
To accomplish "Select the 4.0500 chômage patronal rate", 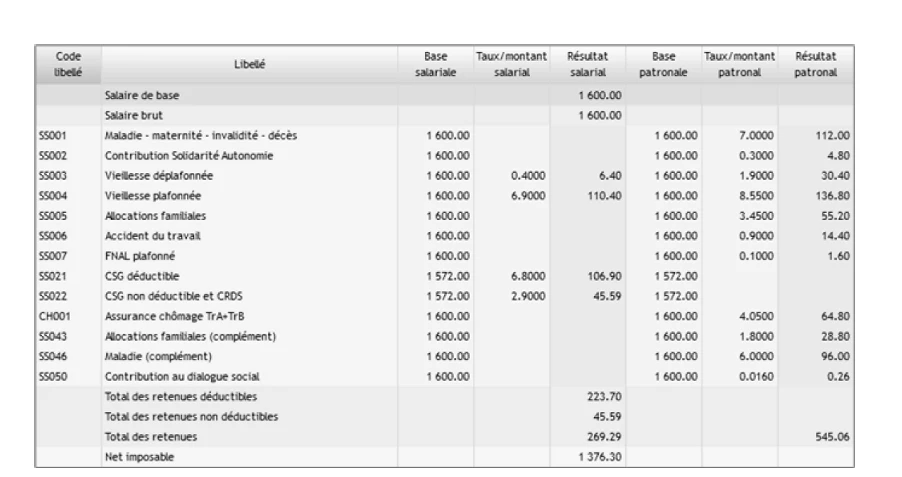I will point(756,317).
